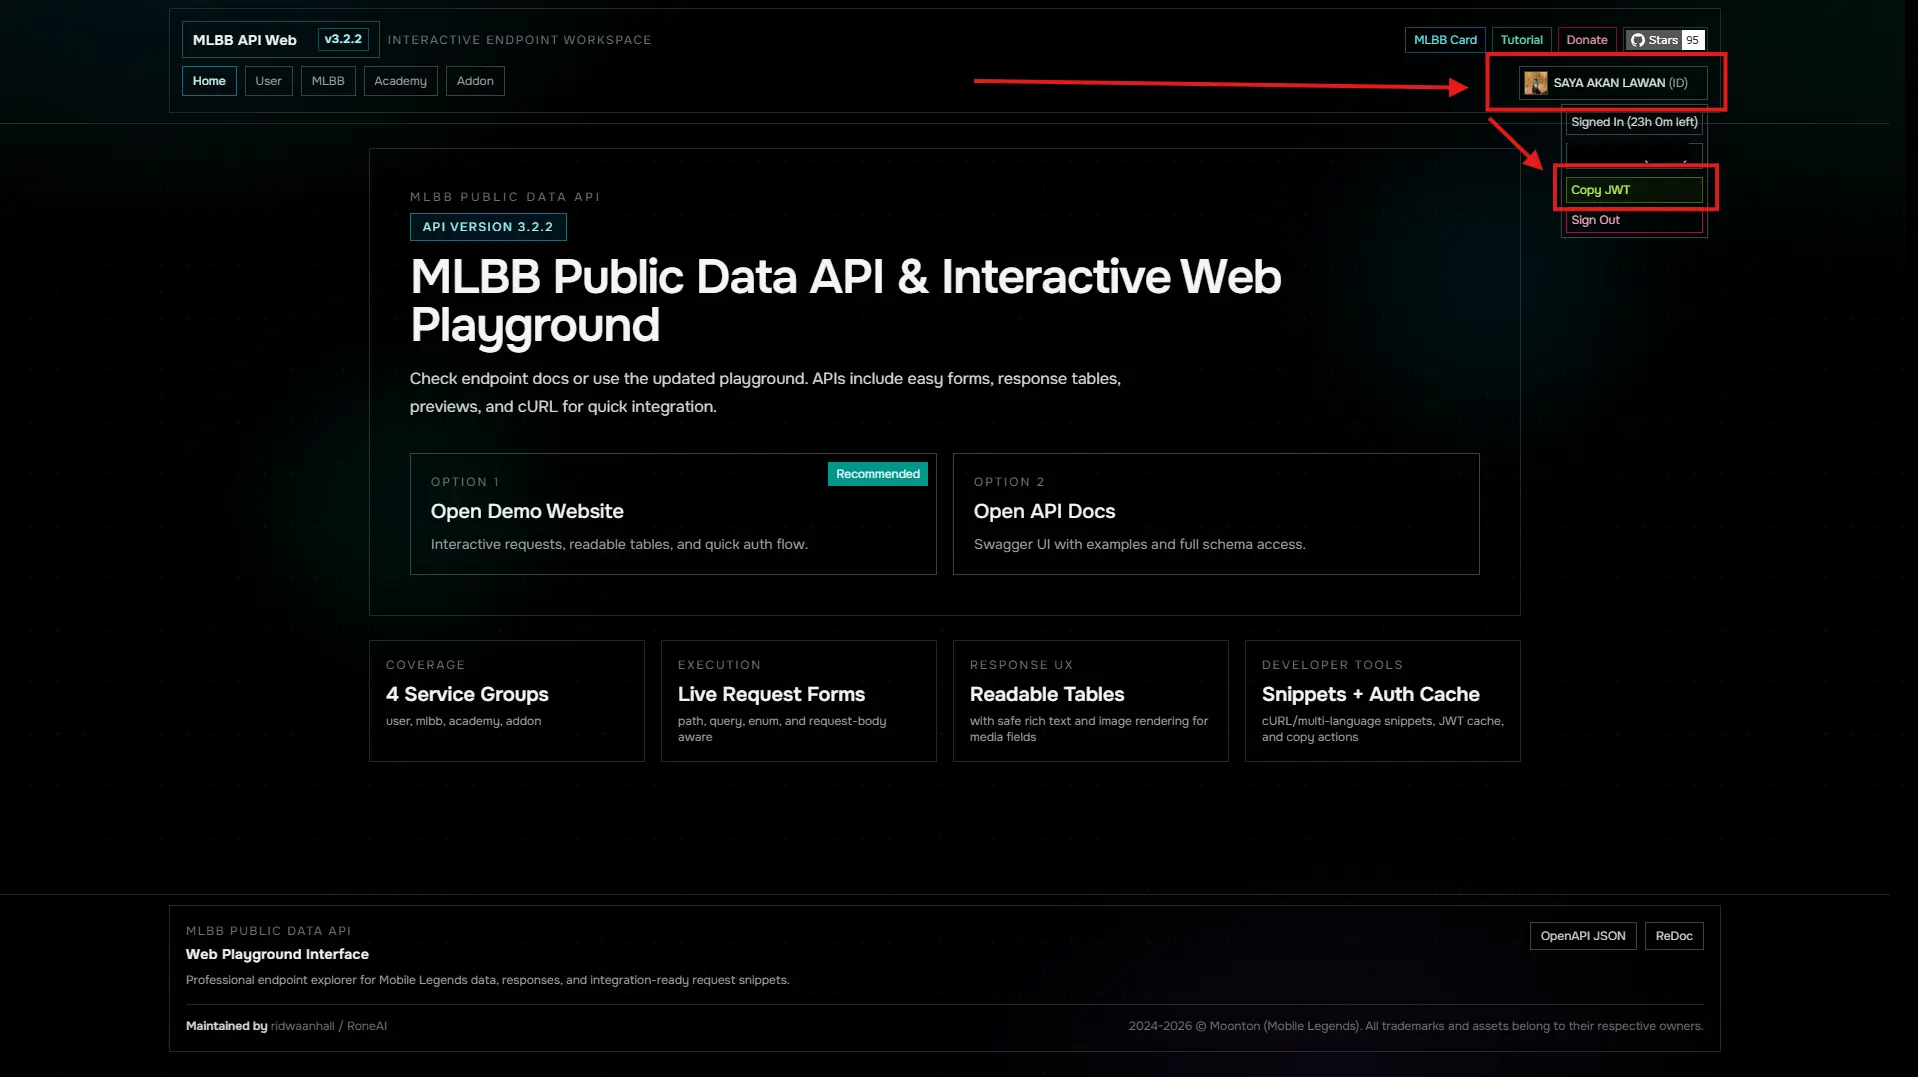Open the User tab
The height and width of the screenshot is (1077, 1918).
(x=268, y=81)
